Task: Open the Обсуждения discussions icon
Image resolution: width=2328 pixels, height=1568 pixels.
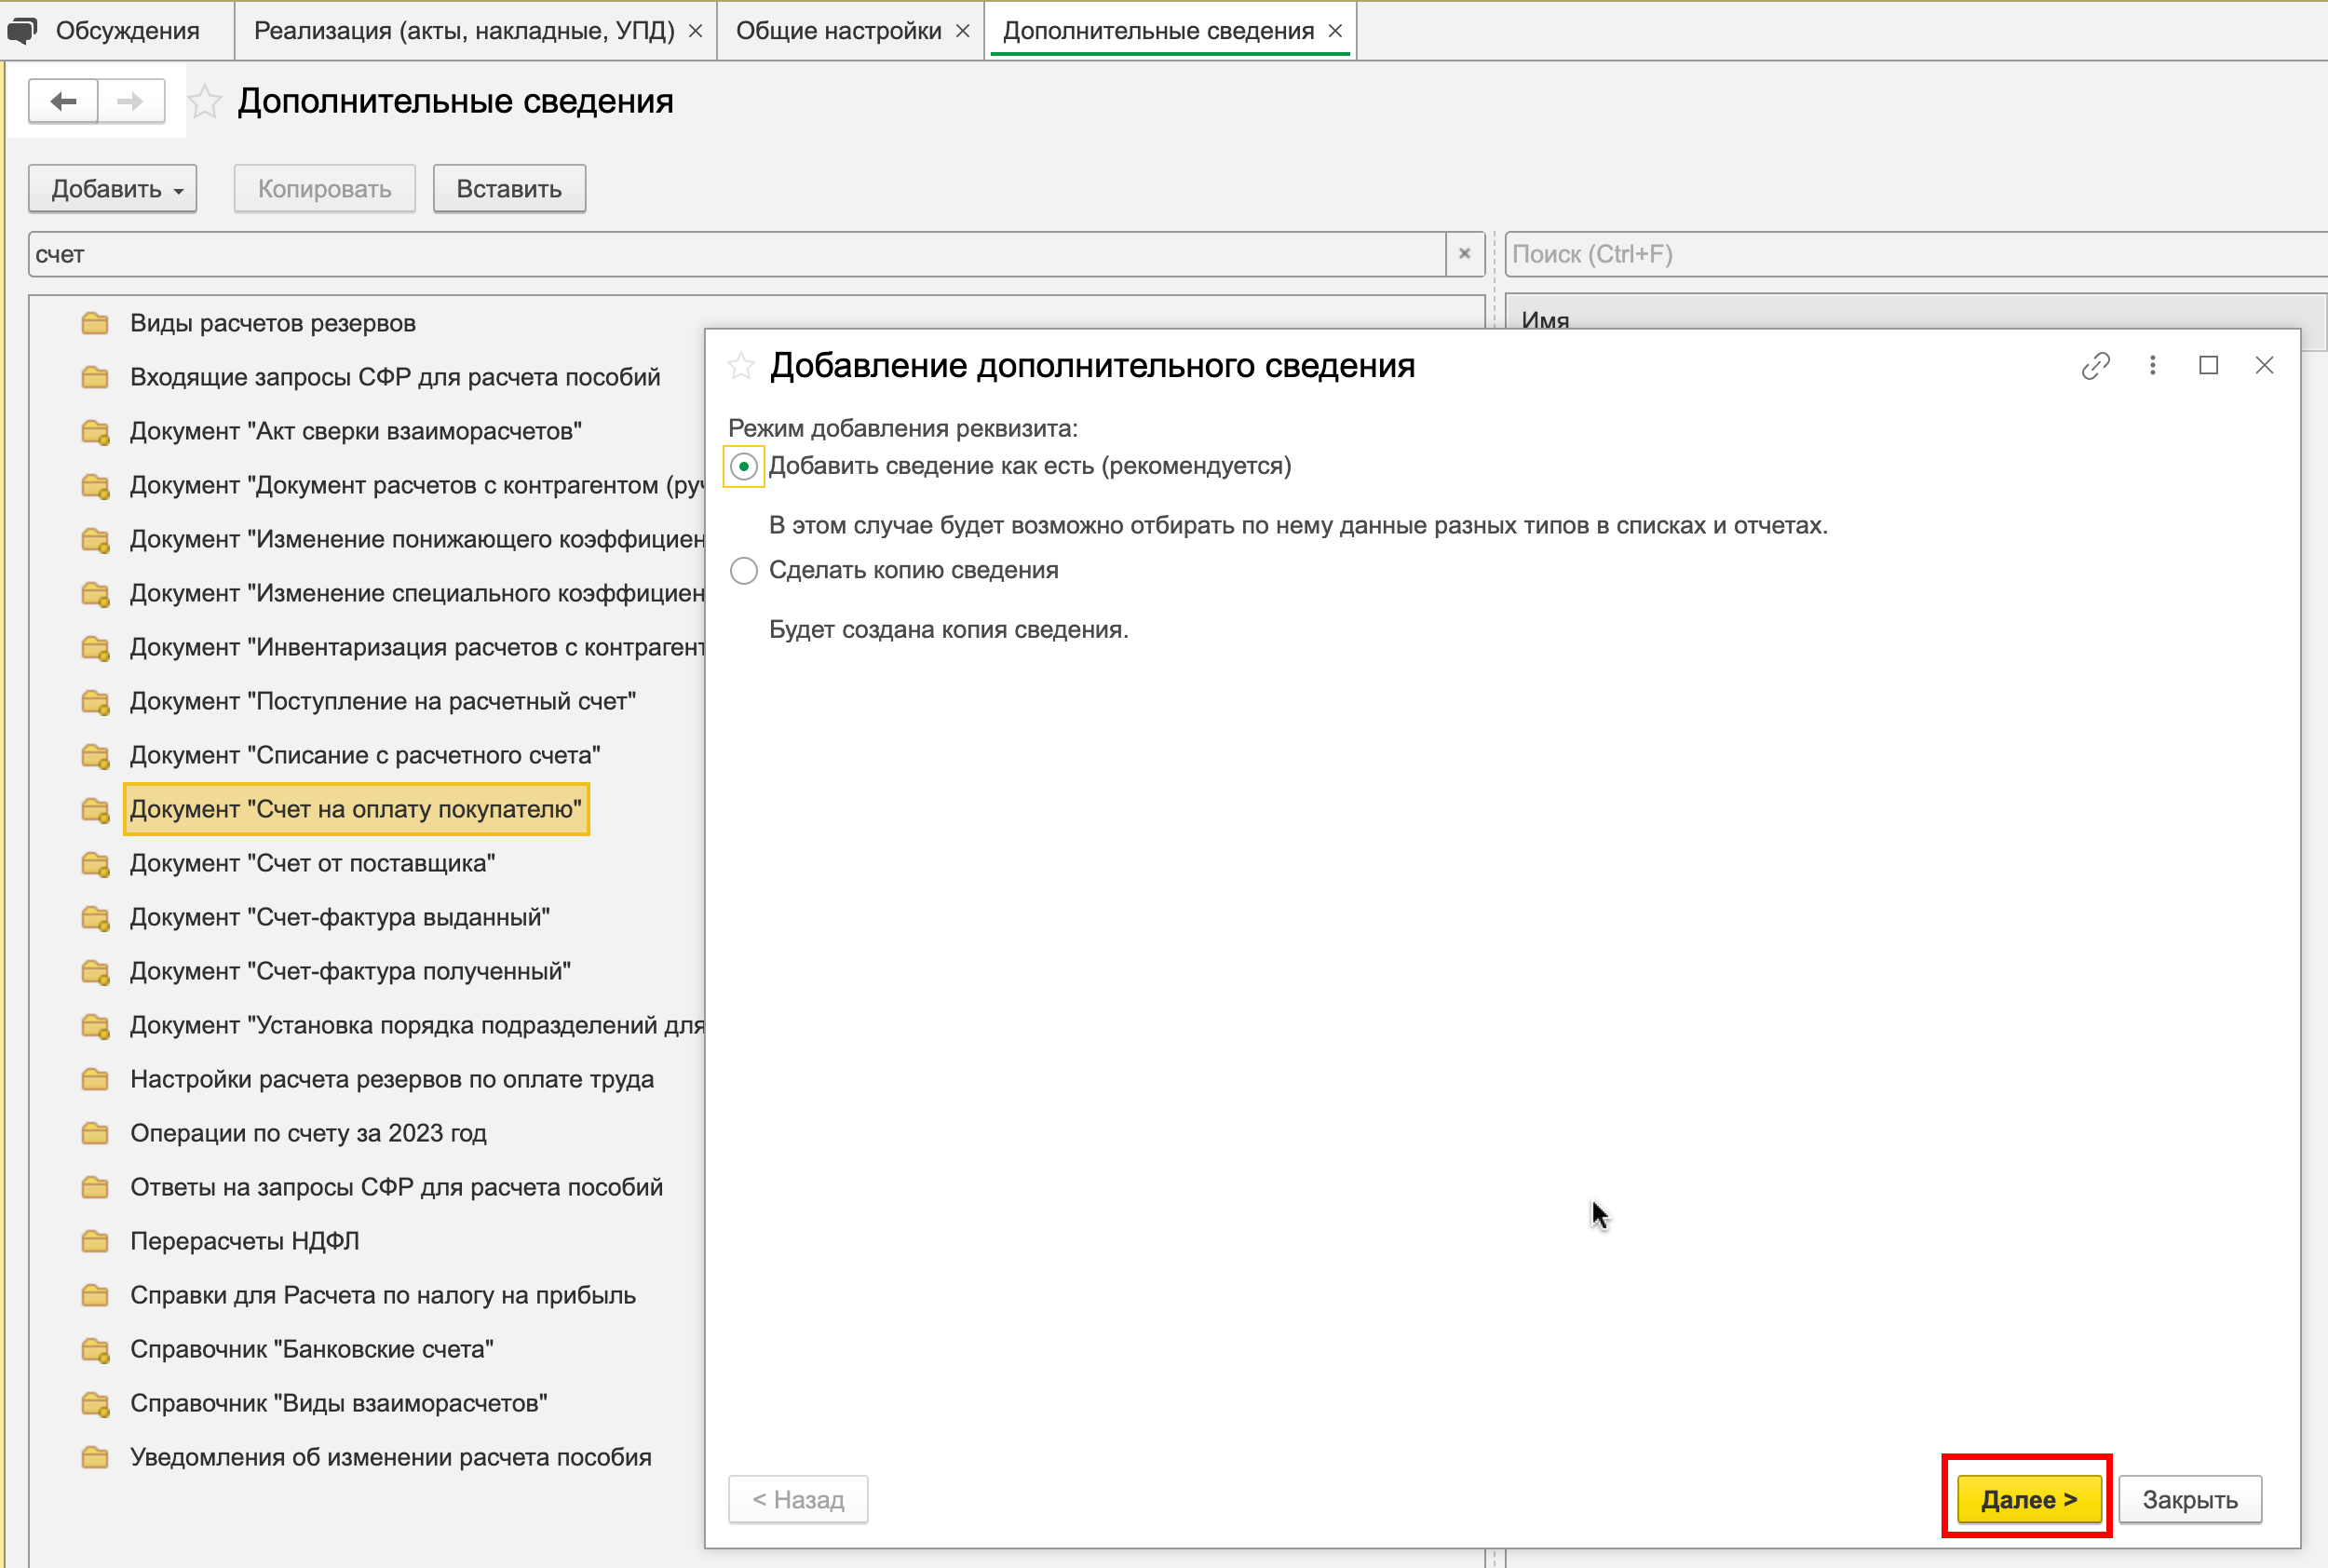Action: (22, 30)
